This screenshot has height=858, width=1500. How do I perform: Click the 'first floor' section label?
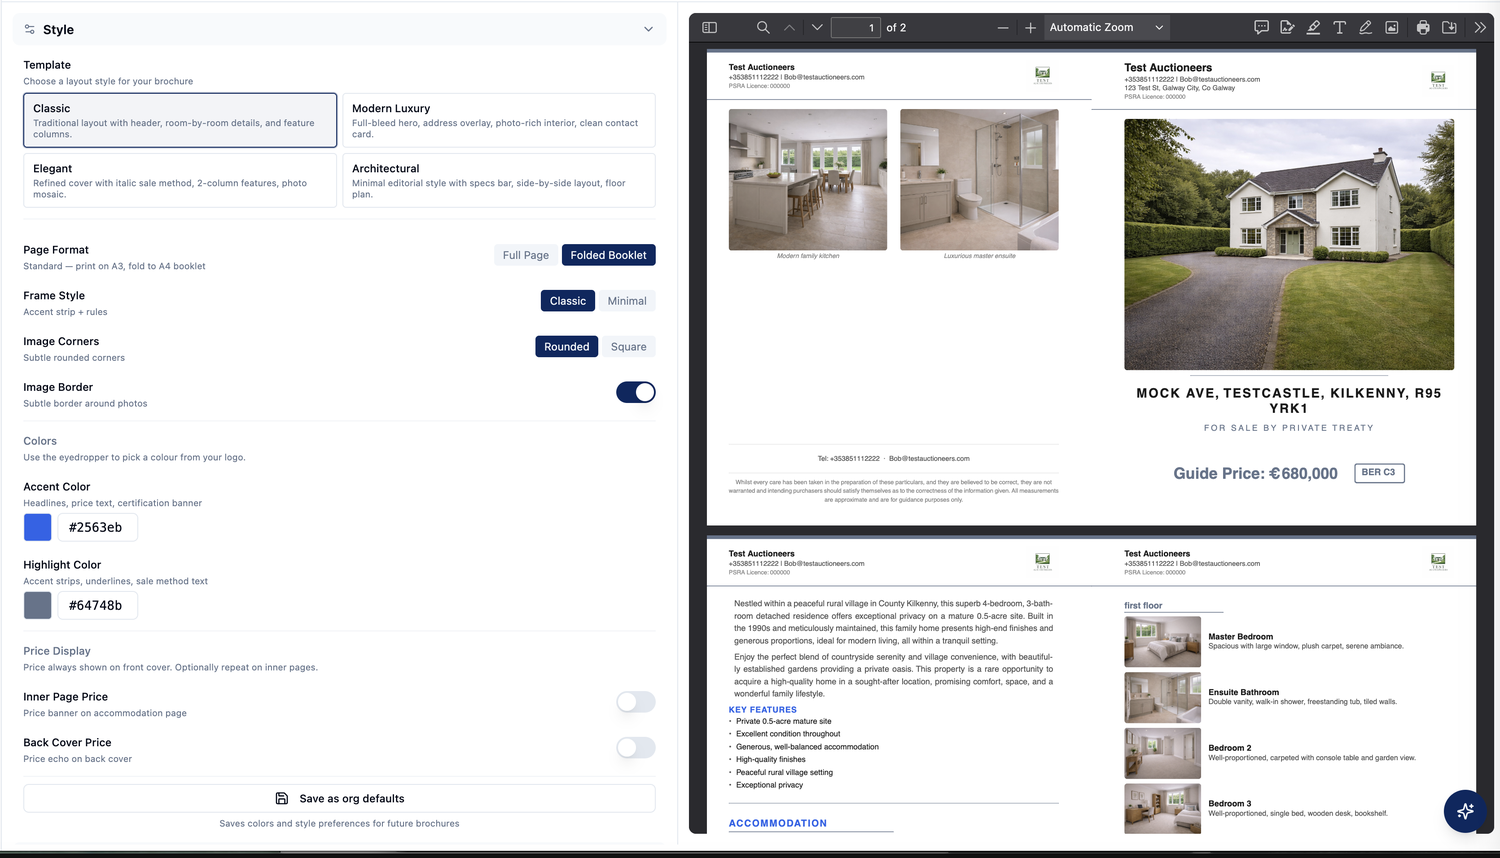tap(1143, 606)
